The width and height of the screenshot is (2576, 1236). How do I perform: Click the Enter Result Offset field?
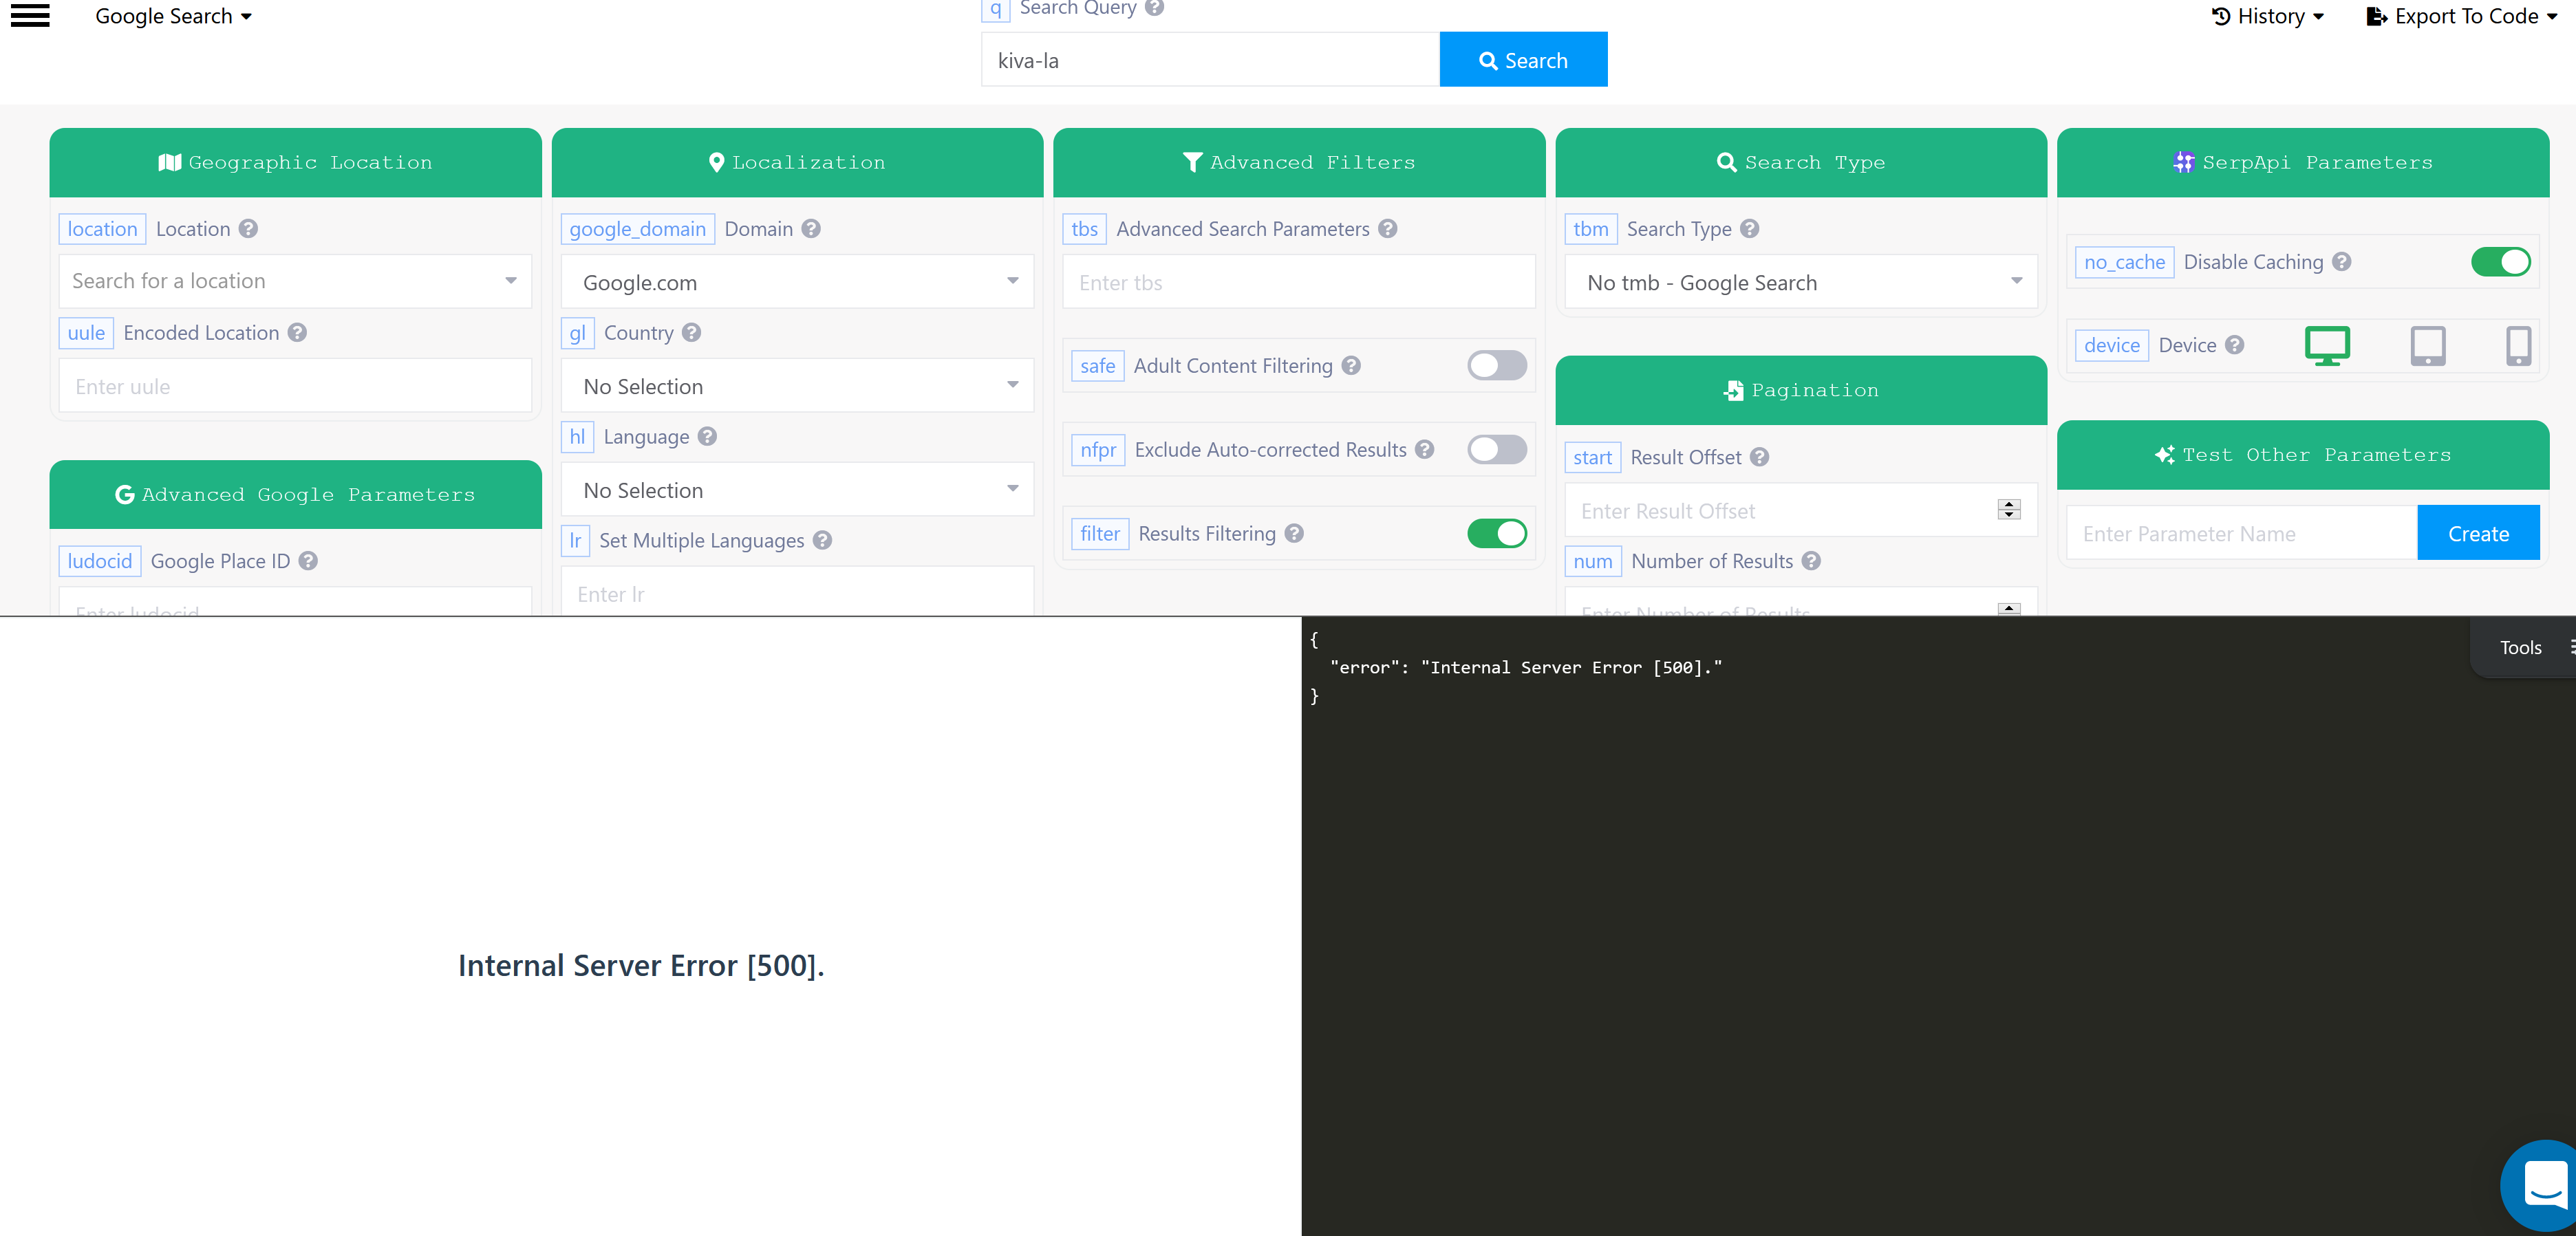click(x=1801, y=510)
